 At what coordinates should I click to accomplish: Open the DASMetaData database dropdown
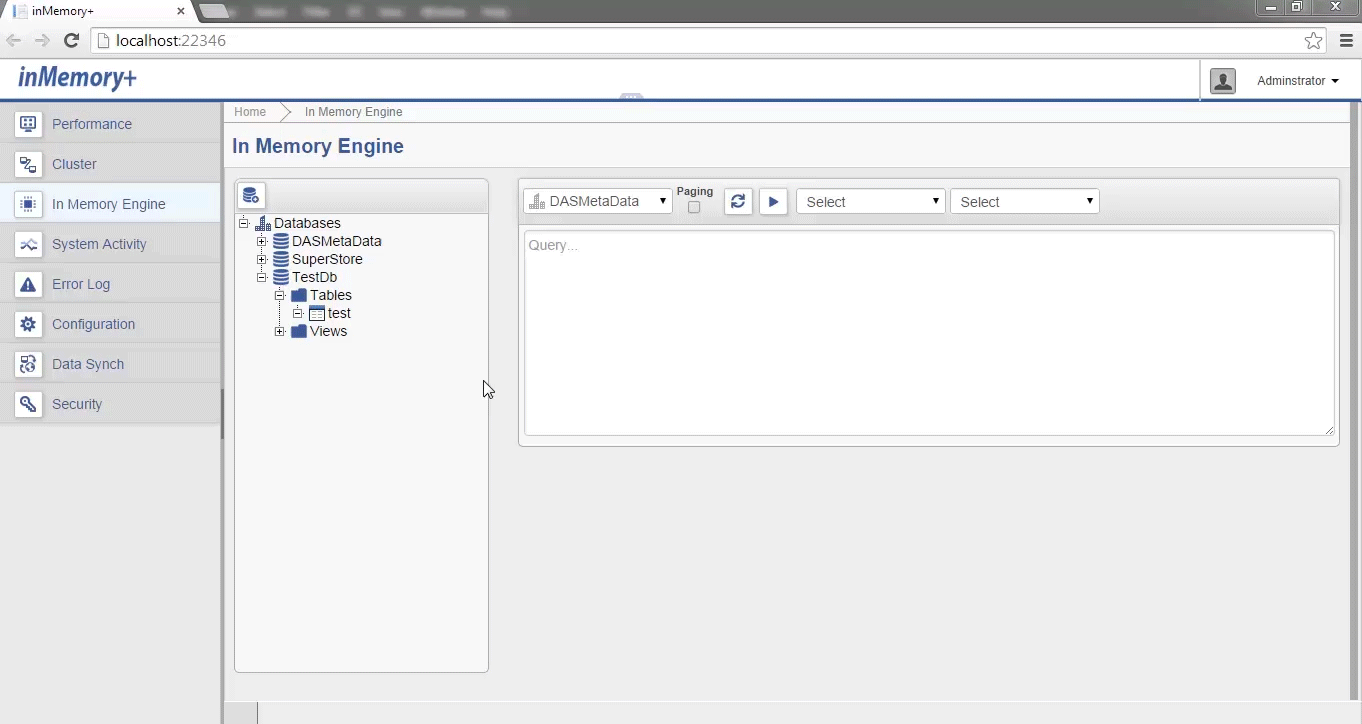point(598,201)
